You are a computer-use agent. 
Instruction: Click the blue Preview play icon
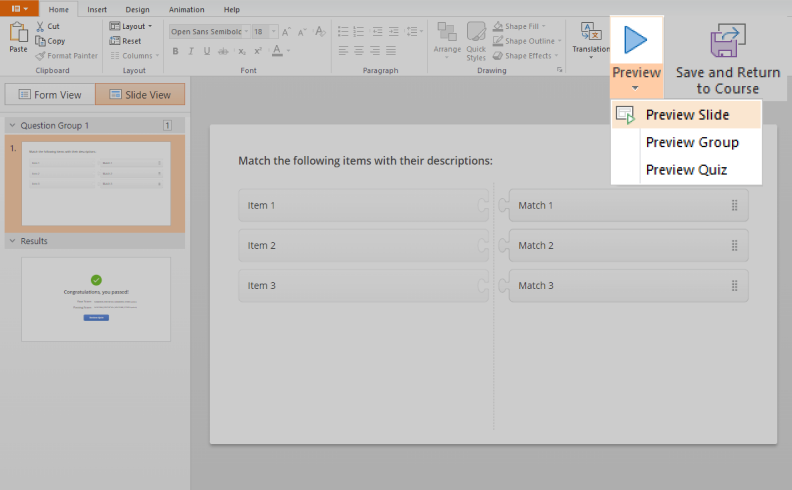pyautogui.click(x=636, y=40)
